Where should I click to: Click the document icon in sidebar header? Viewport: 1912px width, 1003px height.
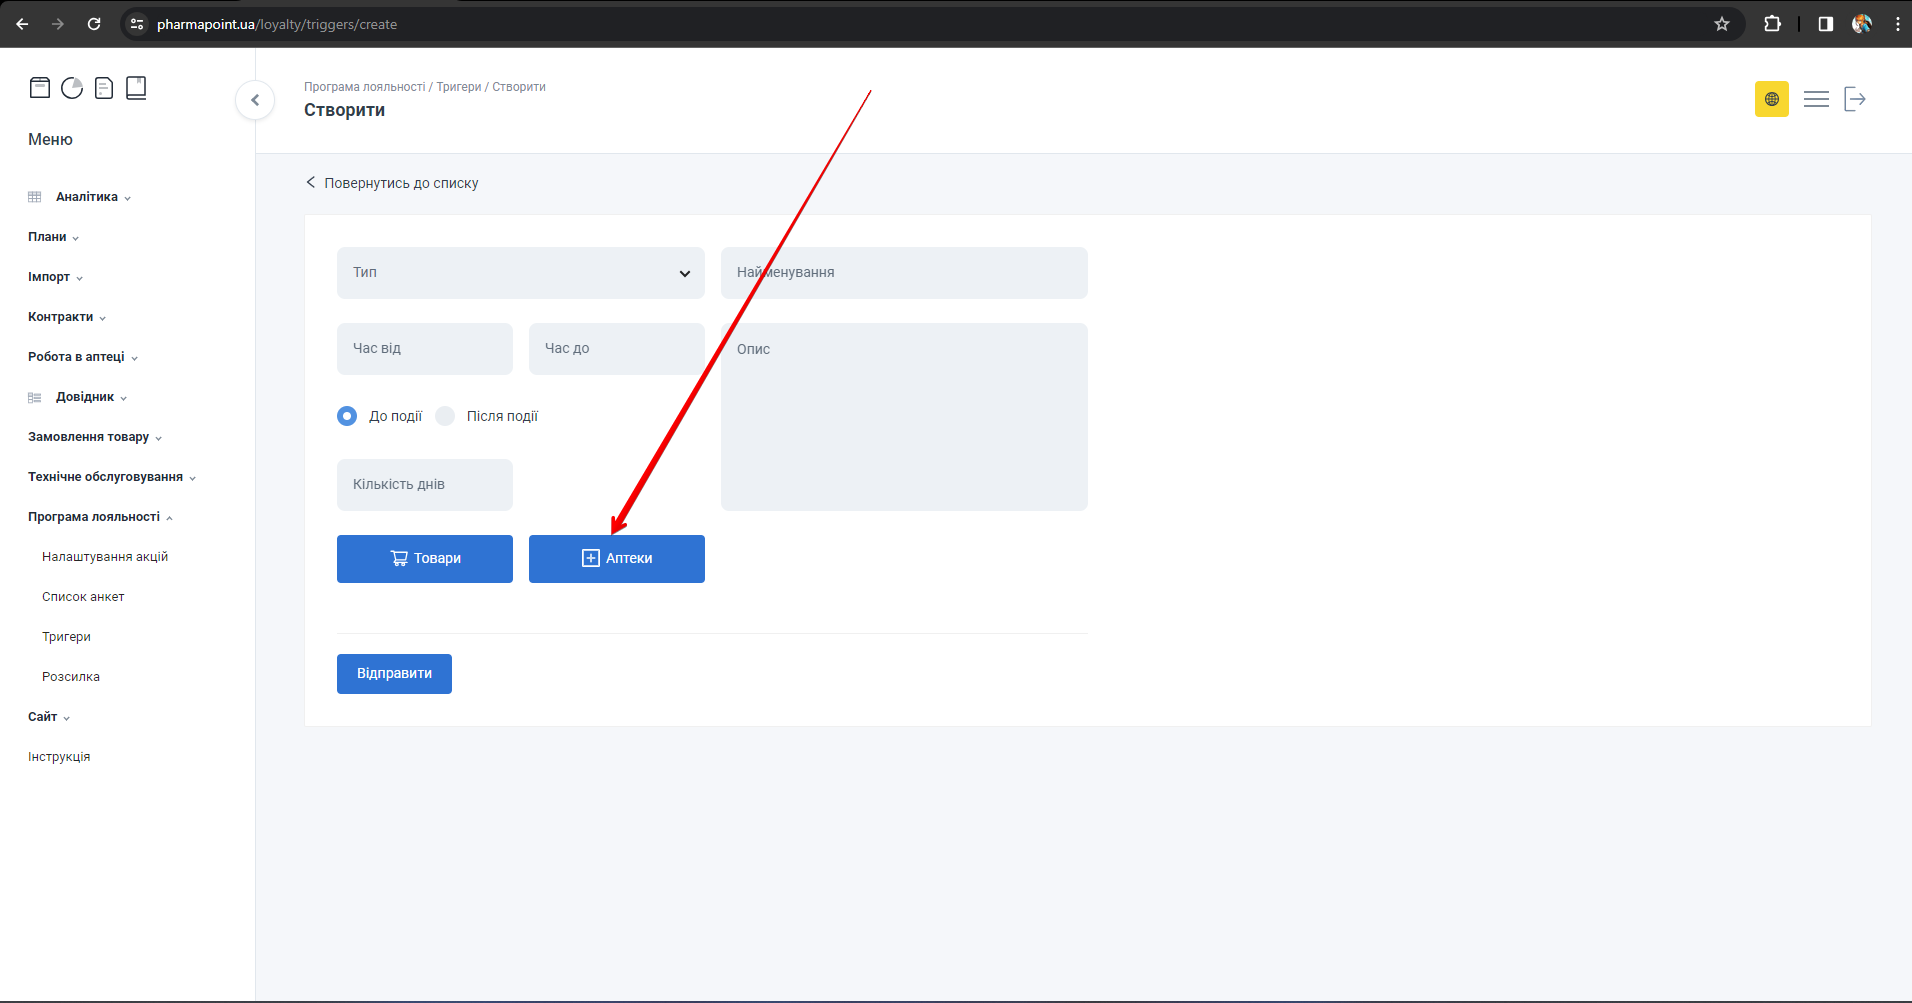(104, 88)
